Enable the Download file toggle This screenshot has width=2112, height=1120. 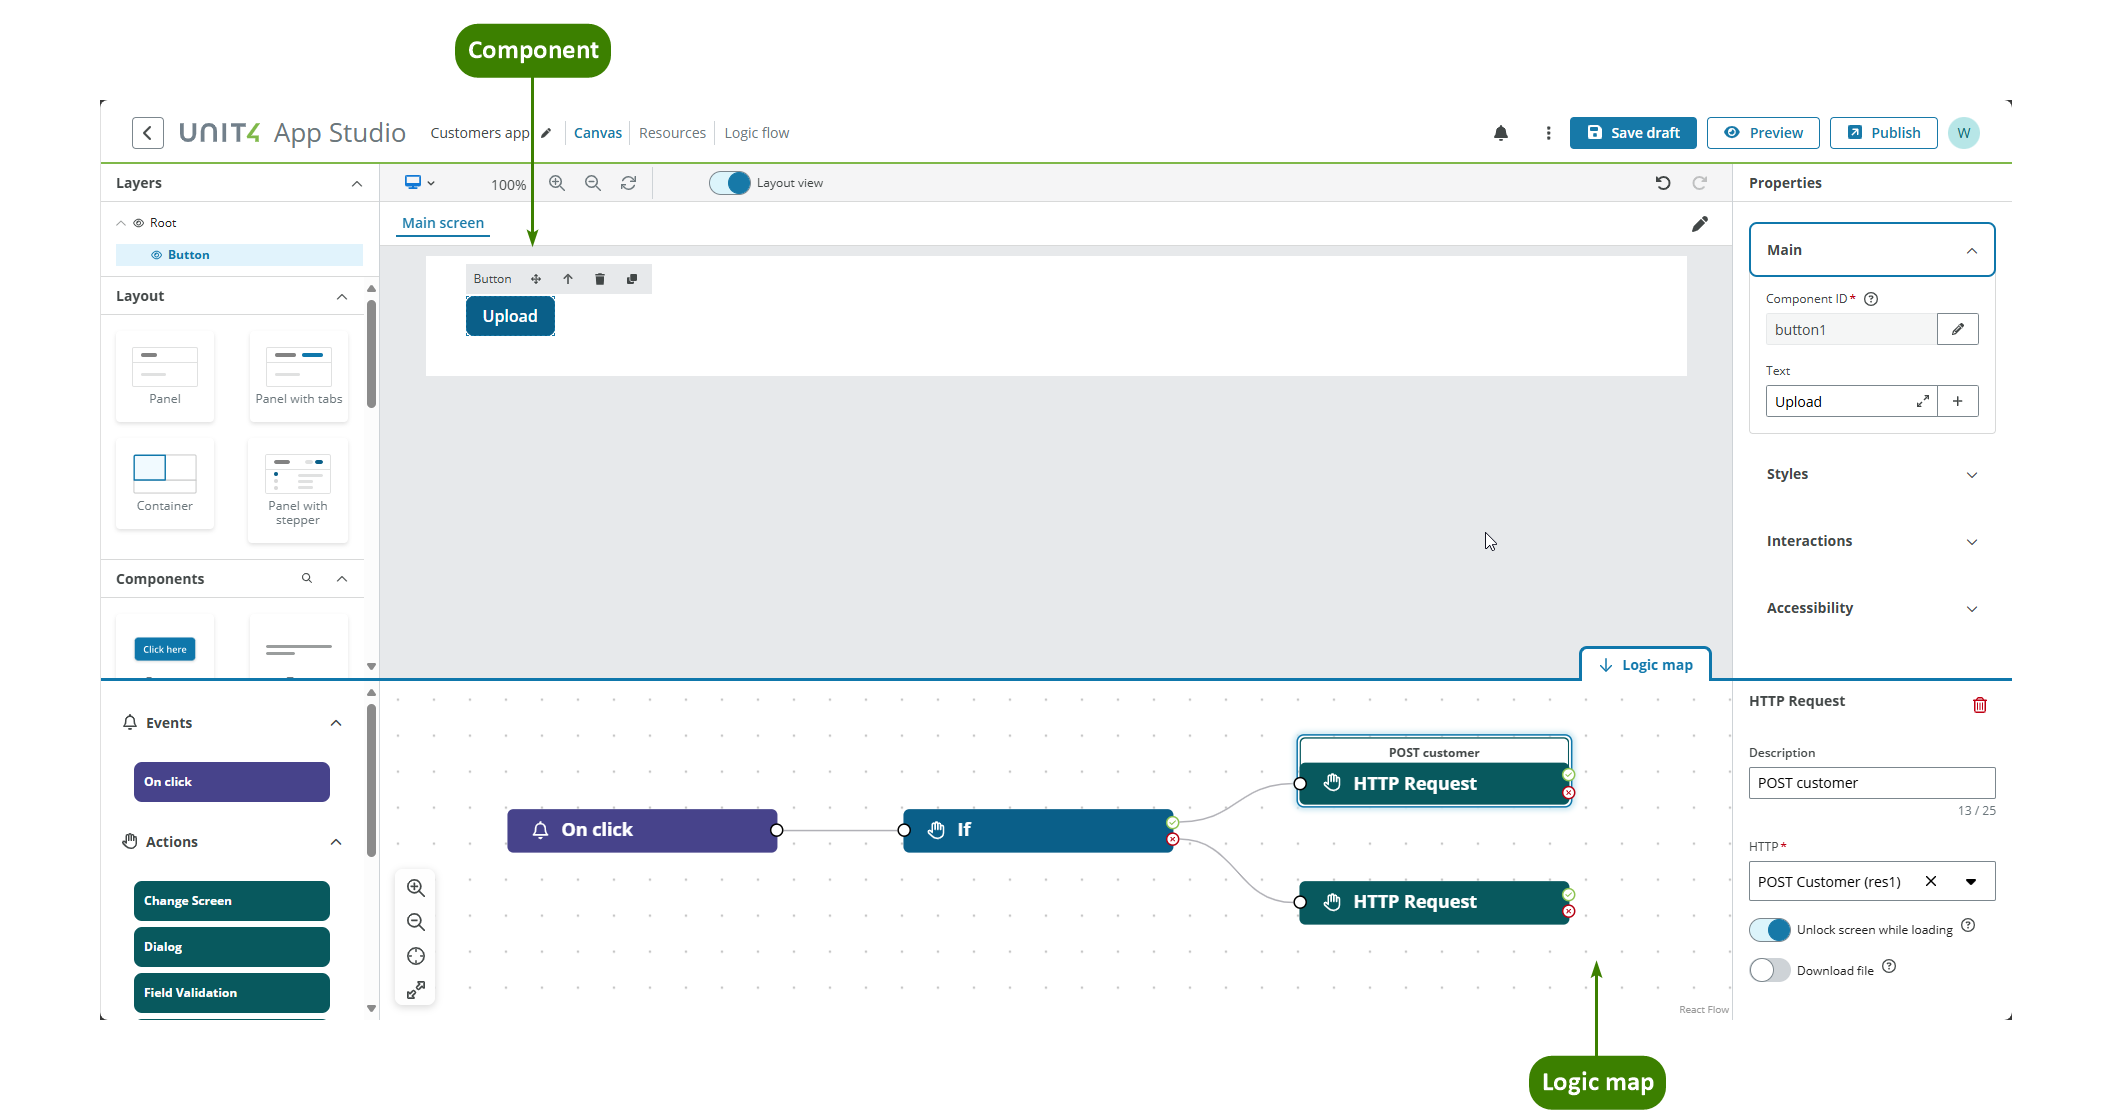coord(1769,969)
